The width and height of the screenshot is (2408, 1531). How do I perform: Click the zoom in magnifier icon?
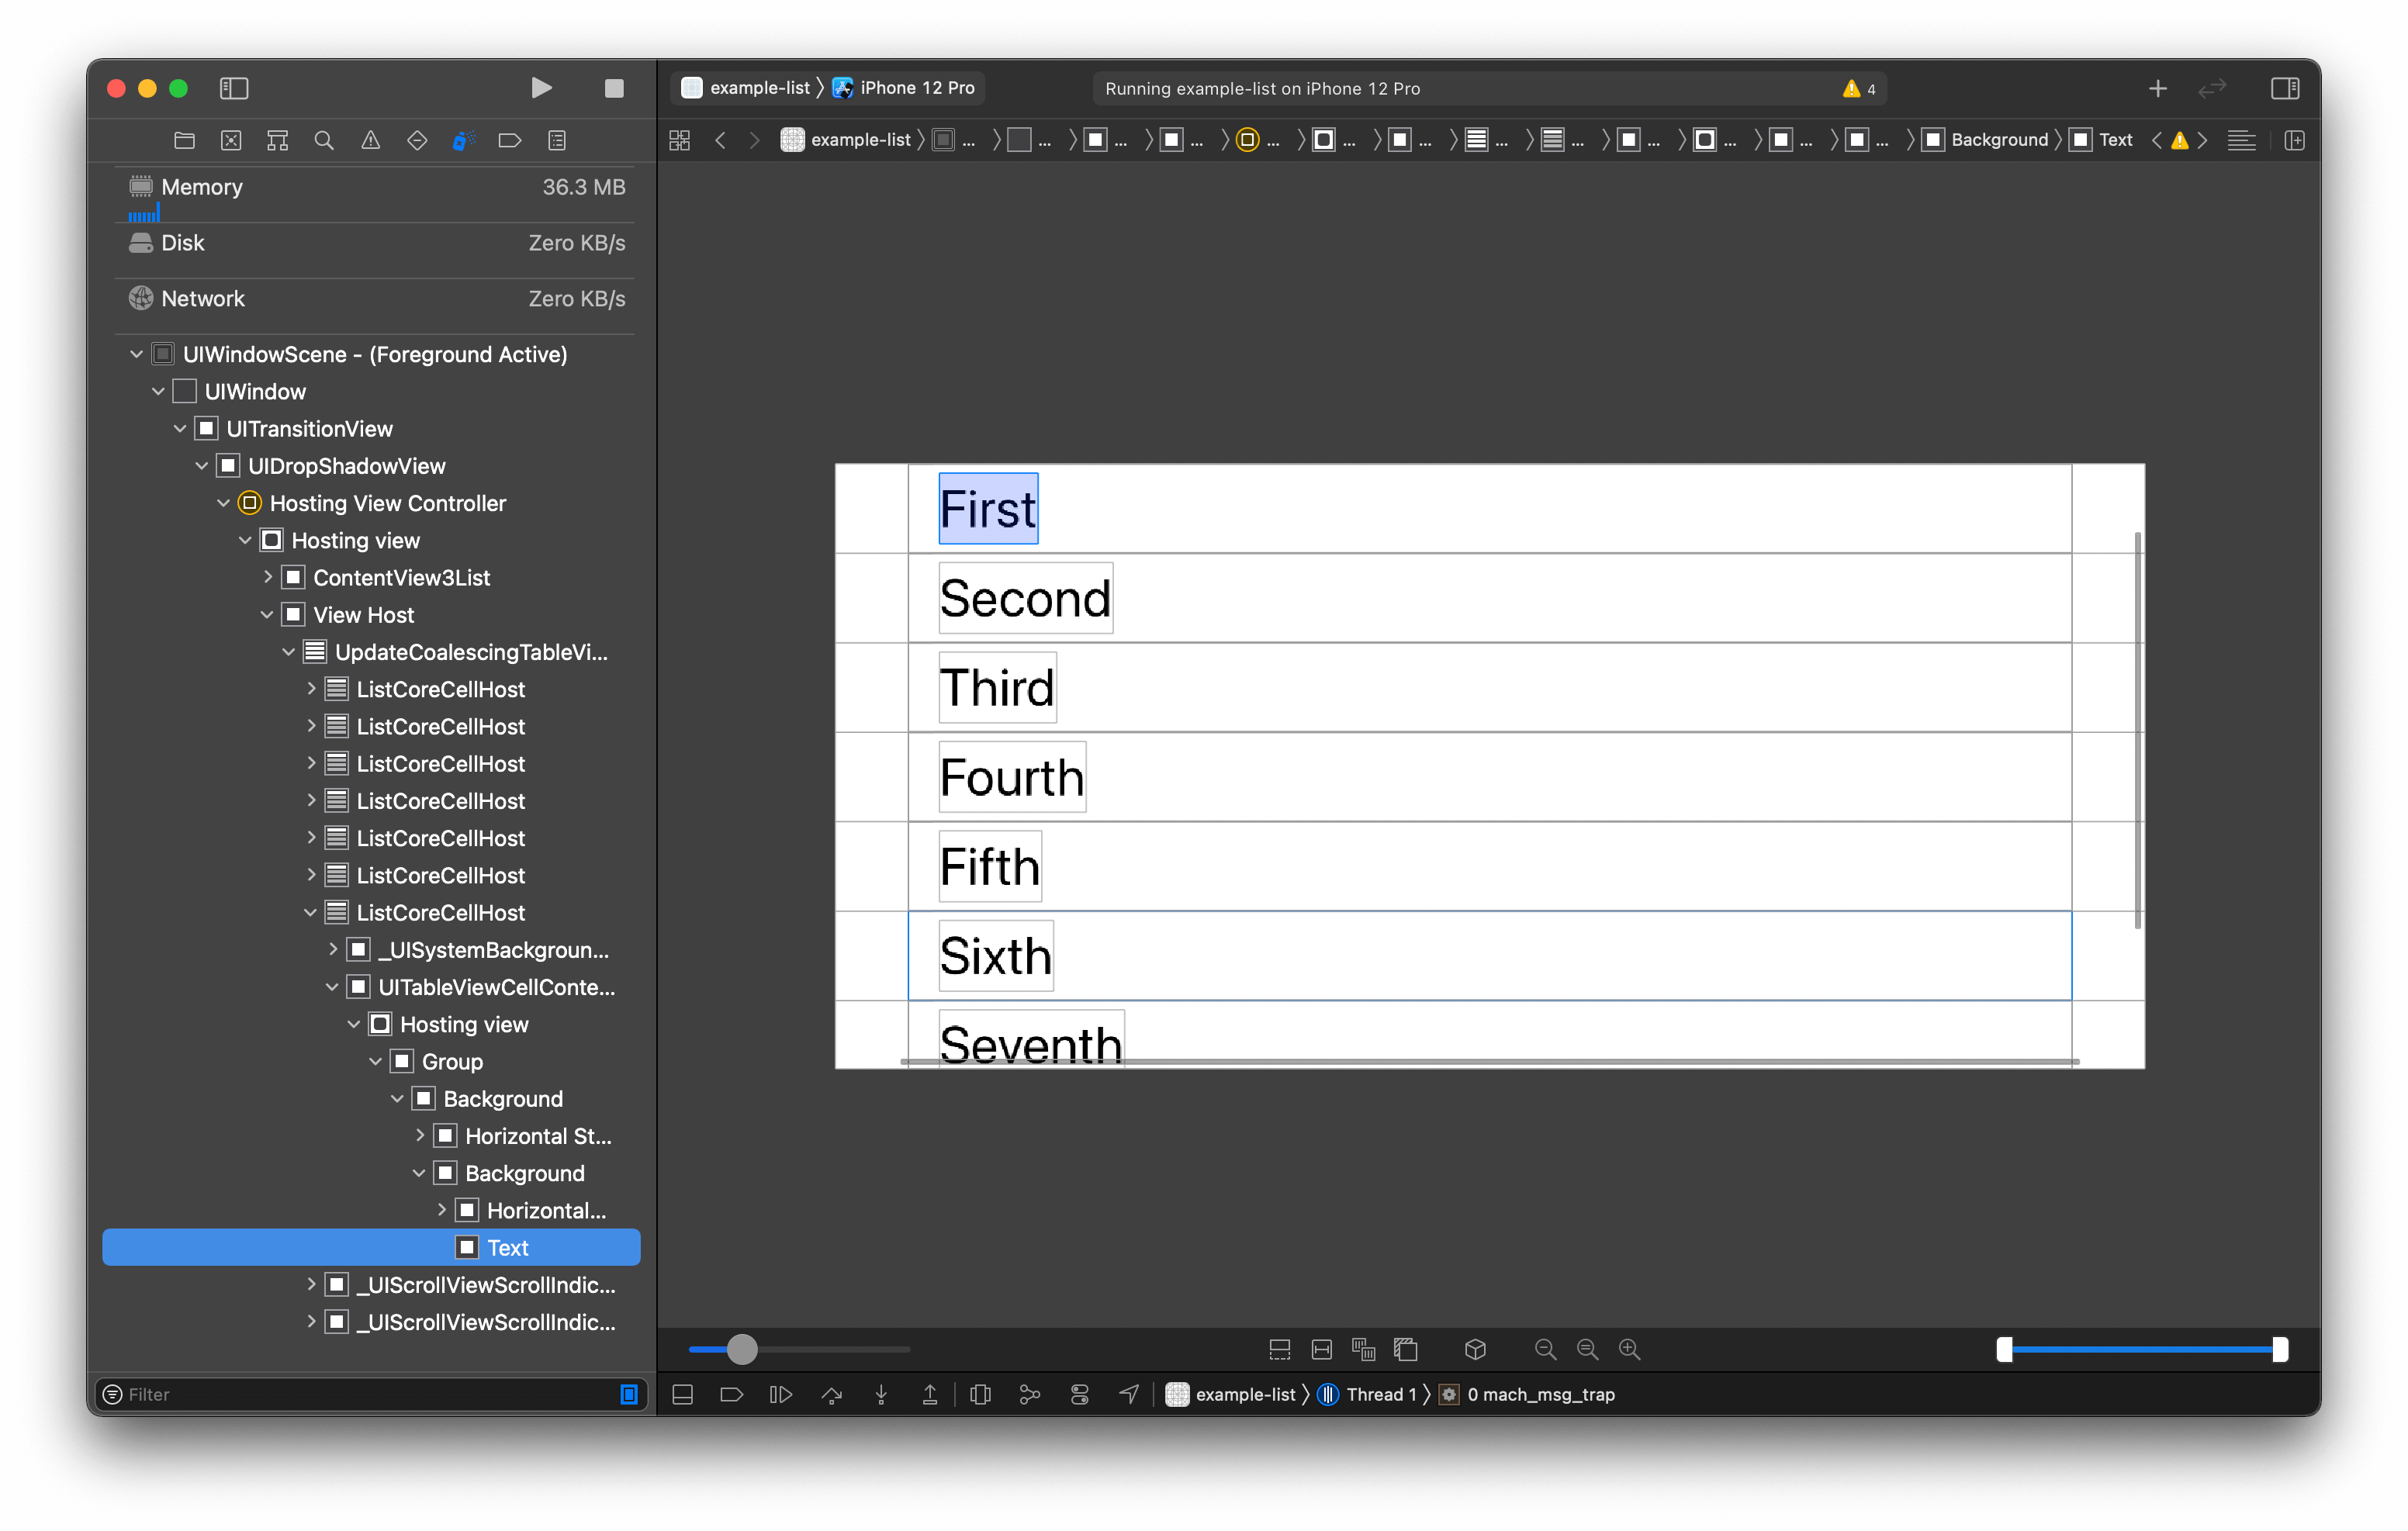pyautogui.click(x=1629, y=1349)
